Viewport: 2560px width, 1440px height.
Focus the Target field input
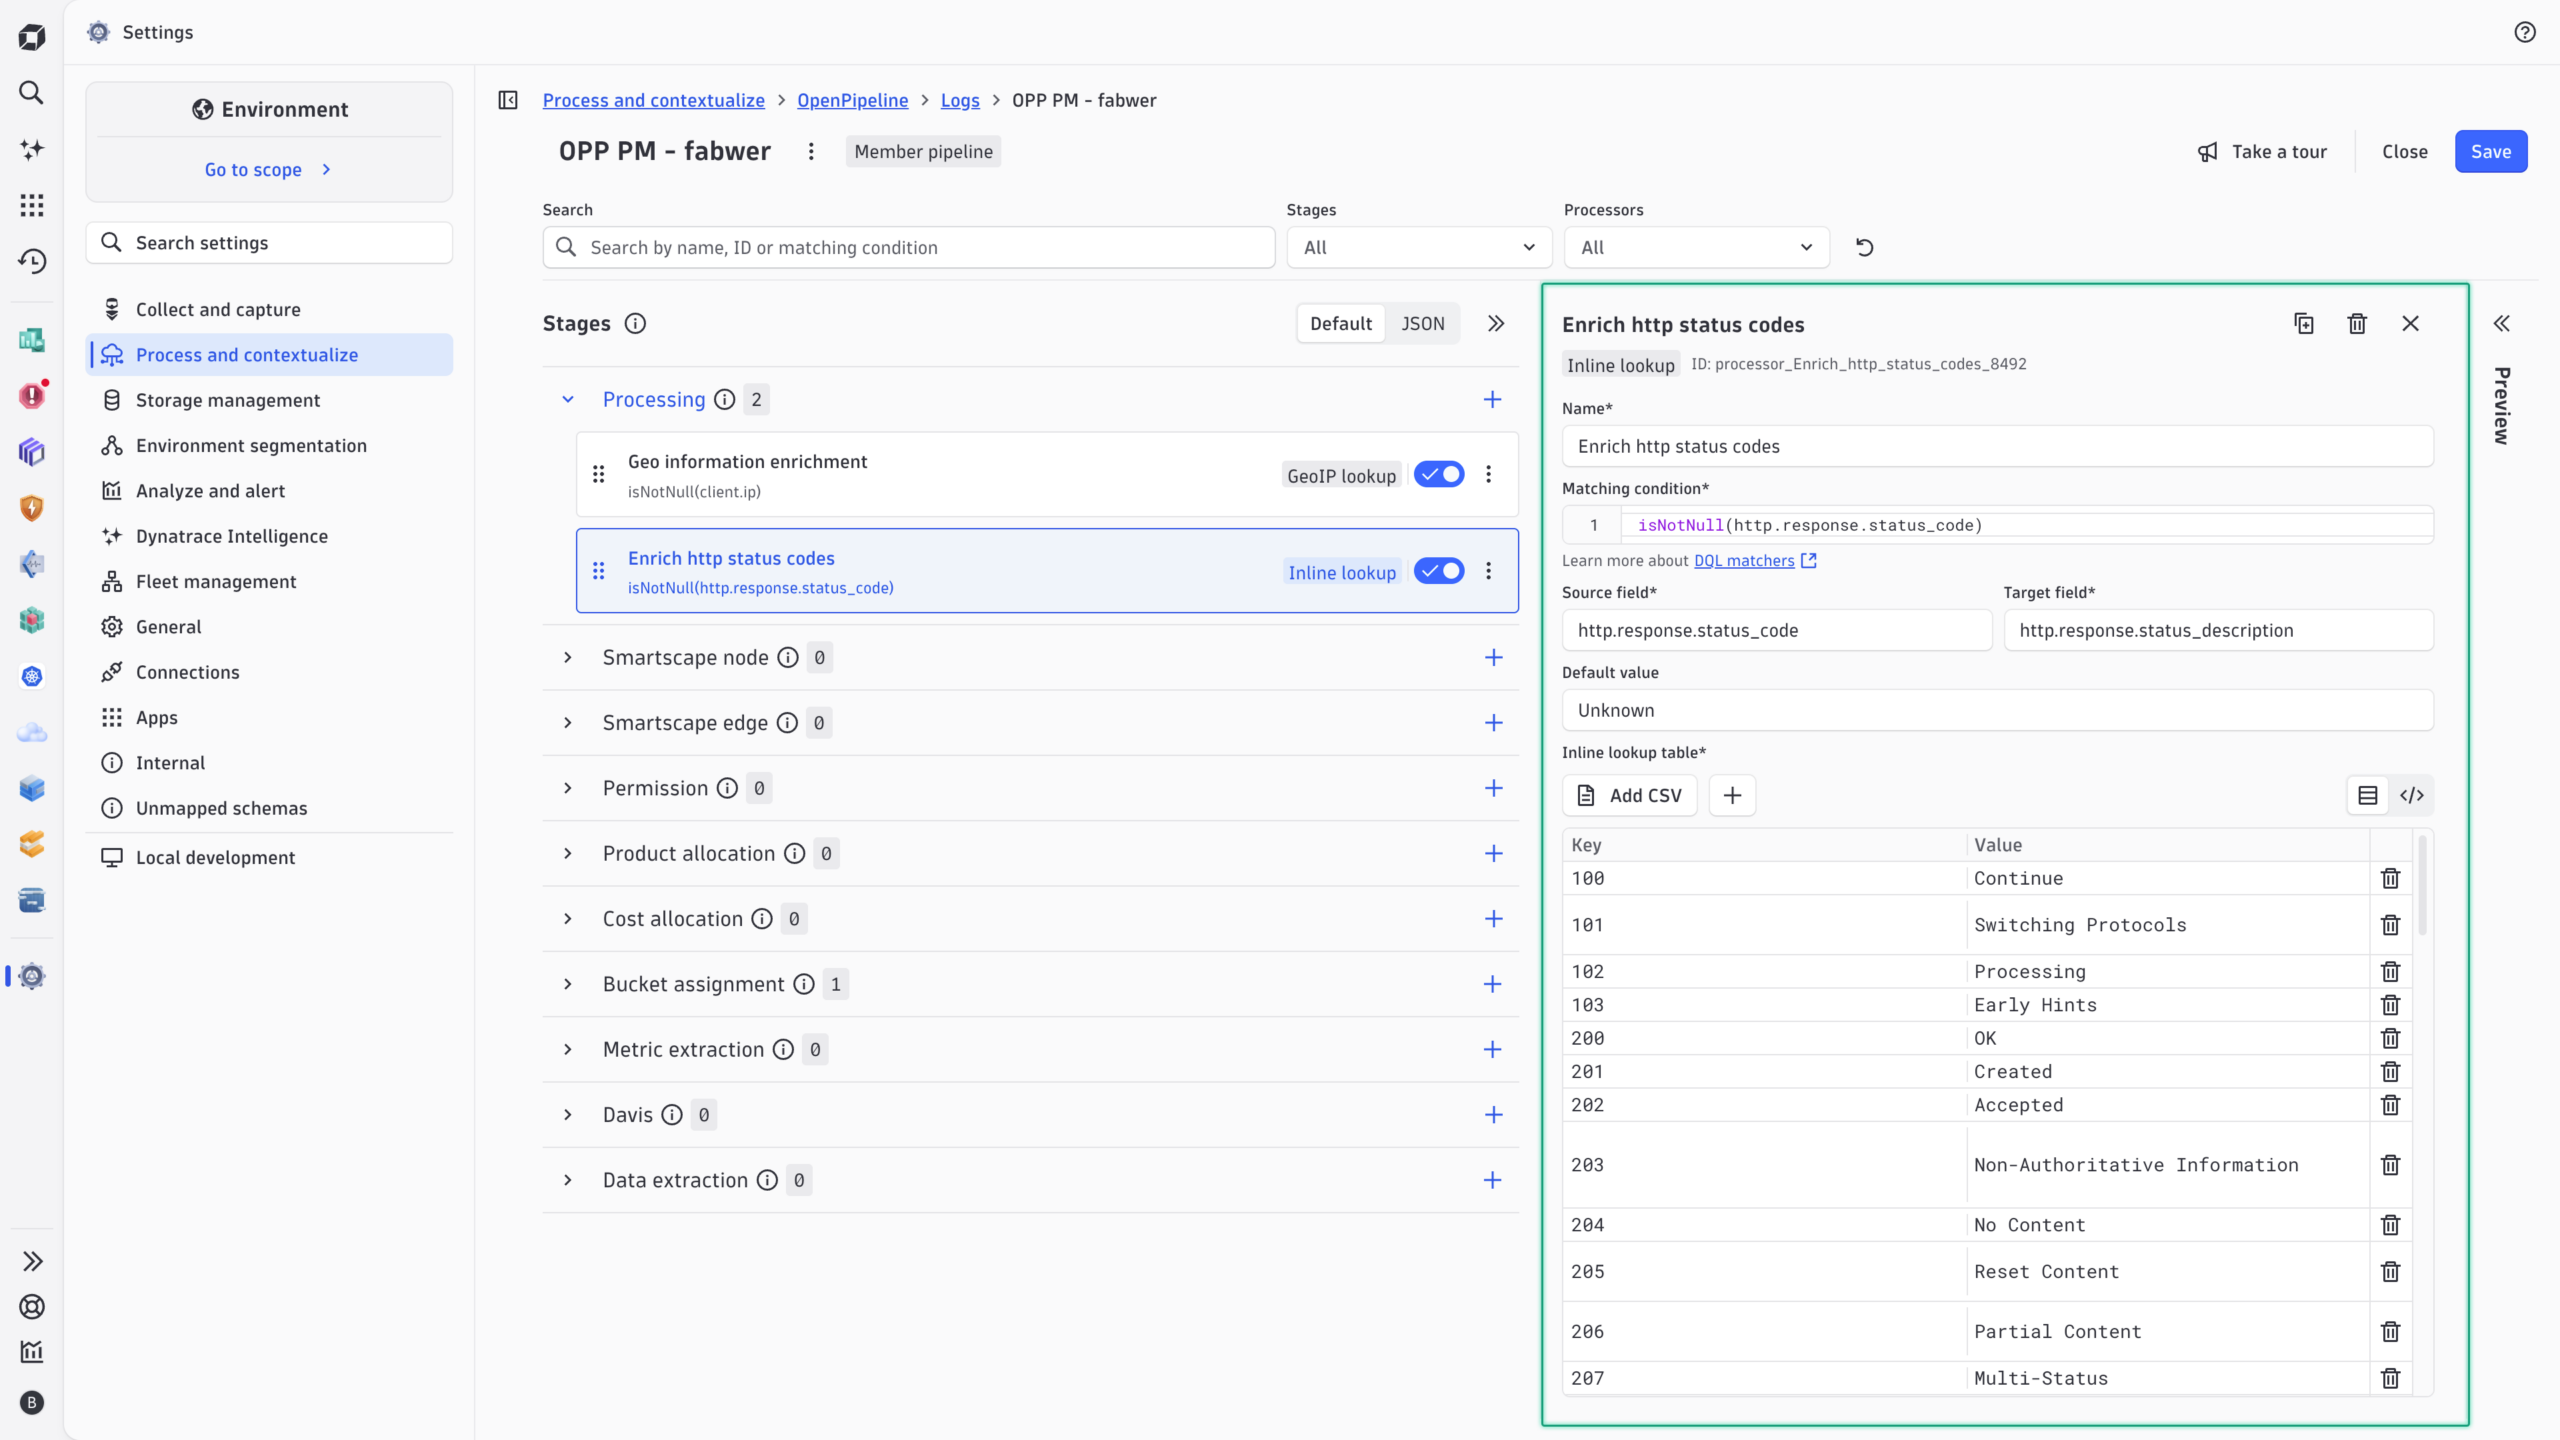(2218, 630)
